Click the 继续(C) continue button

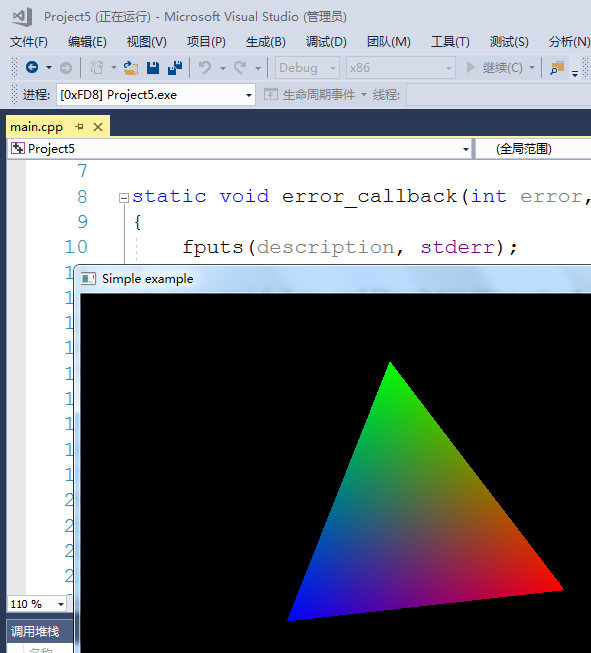point(495,67)
